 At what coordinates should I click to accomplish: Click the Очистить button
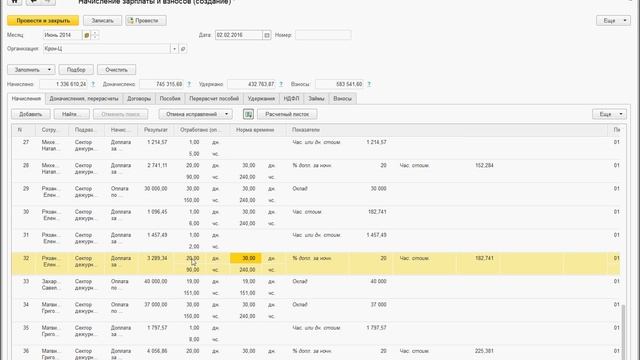tap(116, 70)
